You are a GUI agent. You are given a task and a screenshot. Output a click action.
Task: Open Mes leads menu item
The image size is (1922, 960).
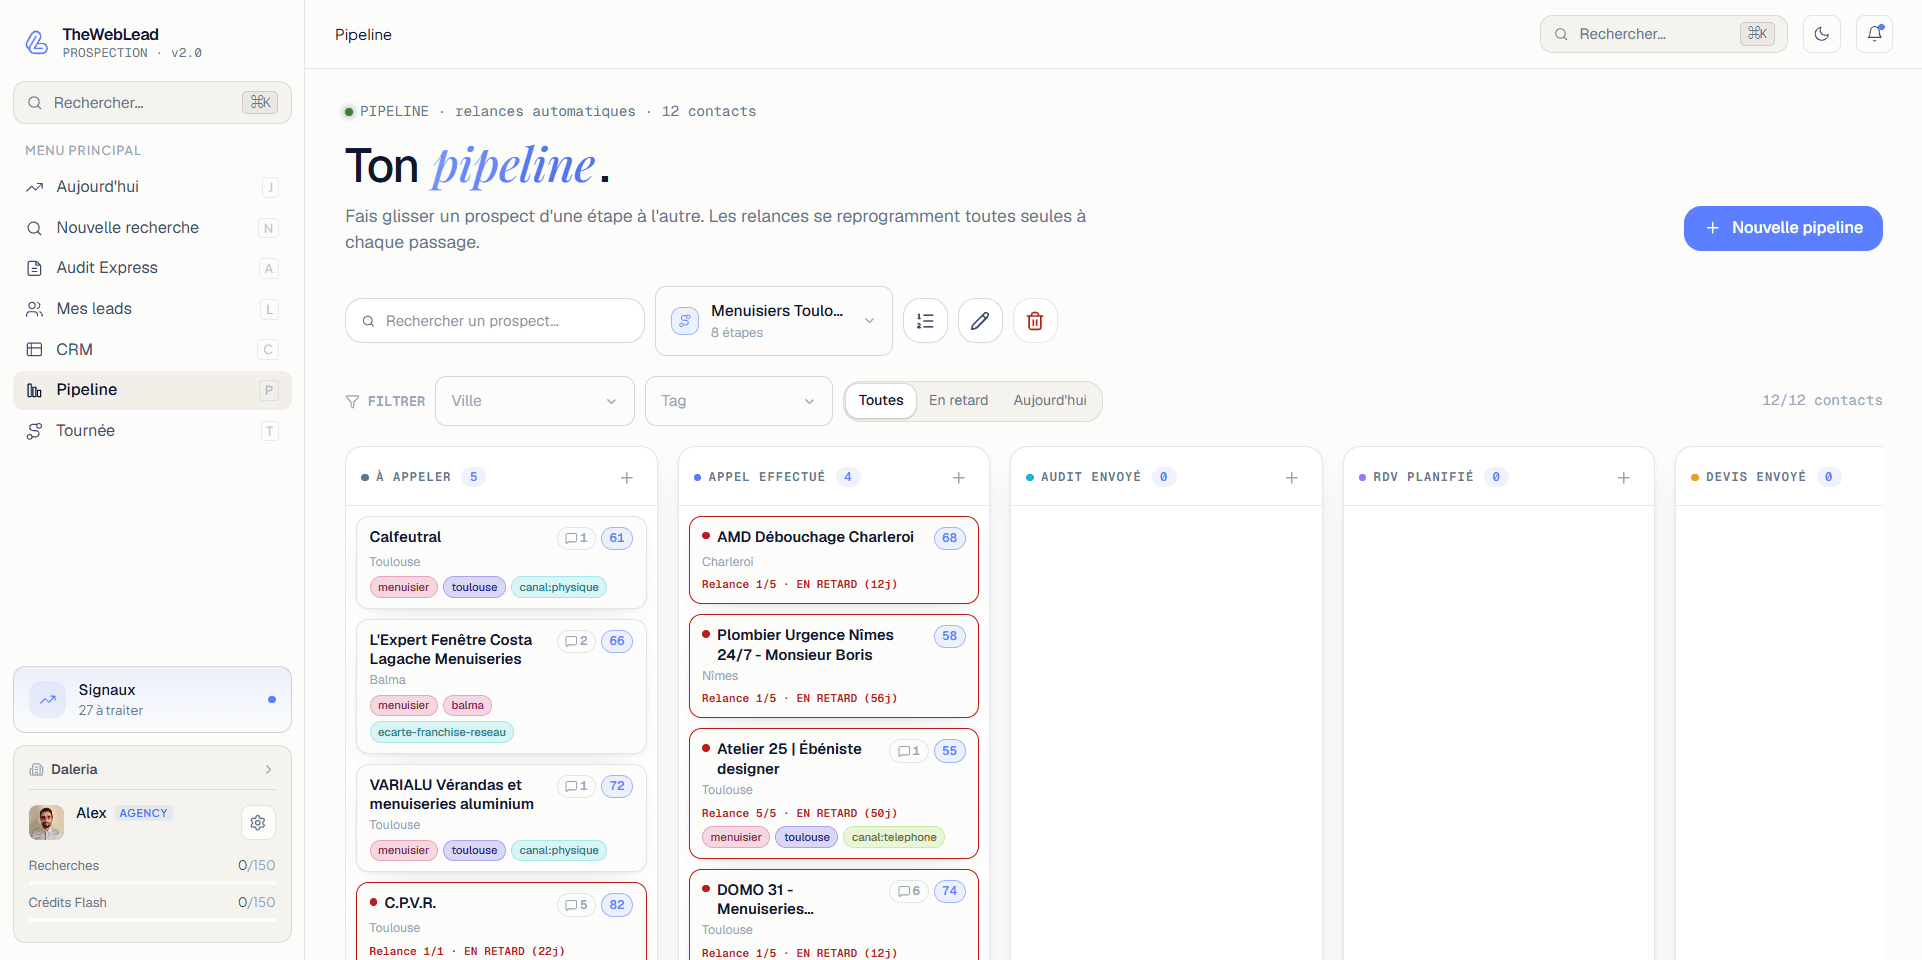click(x=152, y=309)
